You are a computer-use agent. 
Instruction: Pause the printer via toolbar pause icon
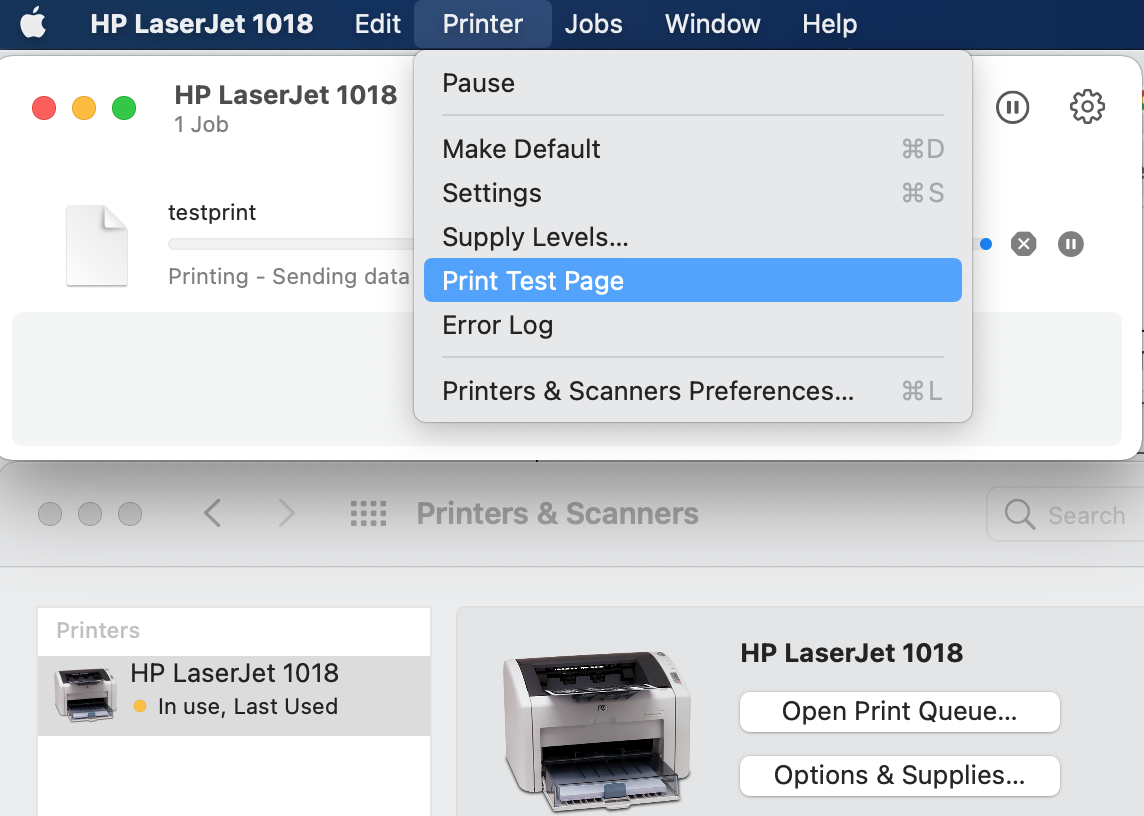click(1012, 107)
